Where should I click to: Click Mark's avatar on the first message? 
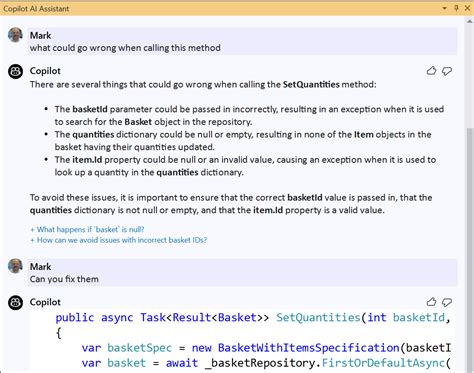15,35
